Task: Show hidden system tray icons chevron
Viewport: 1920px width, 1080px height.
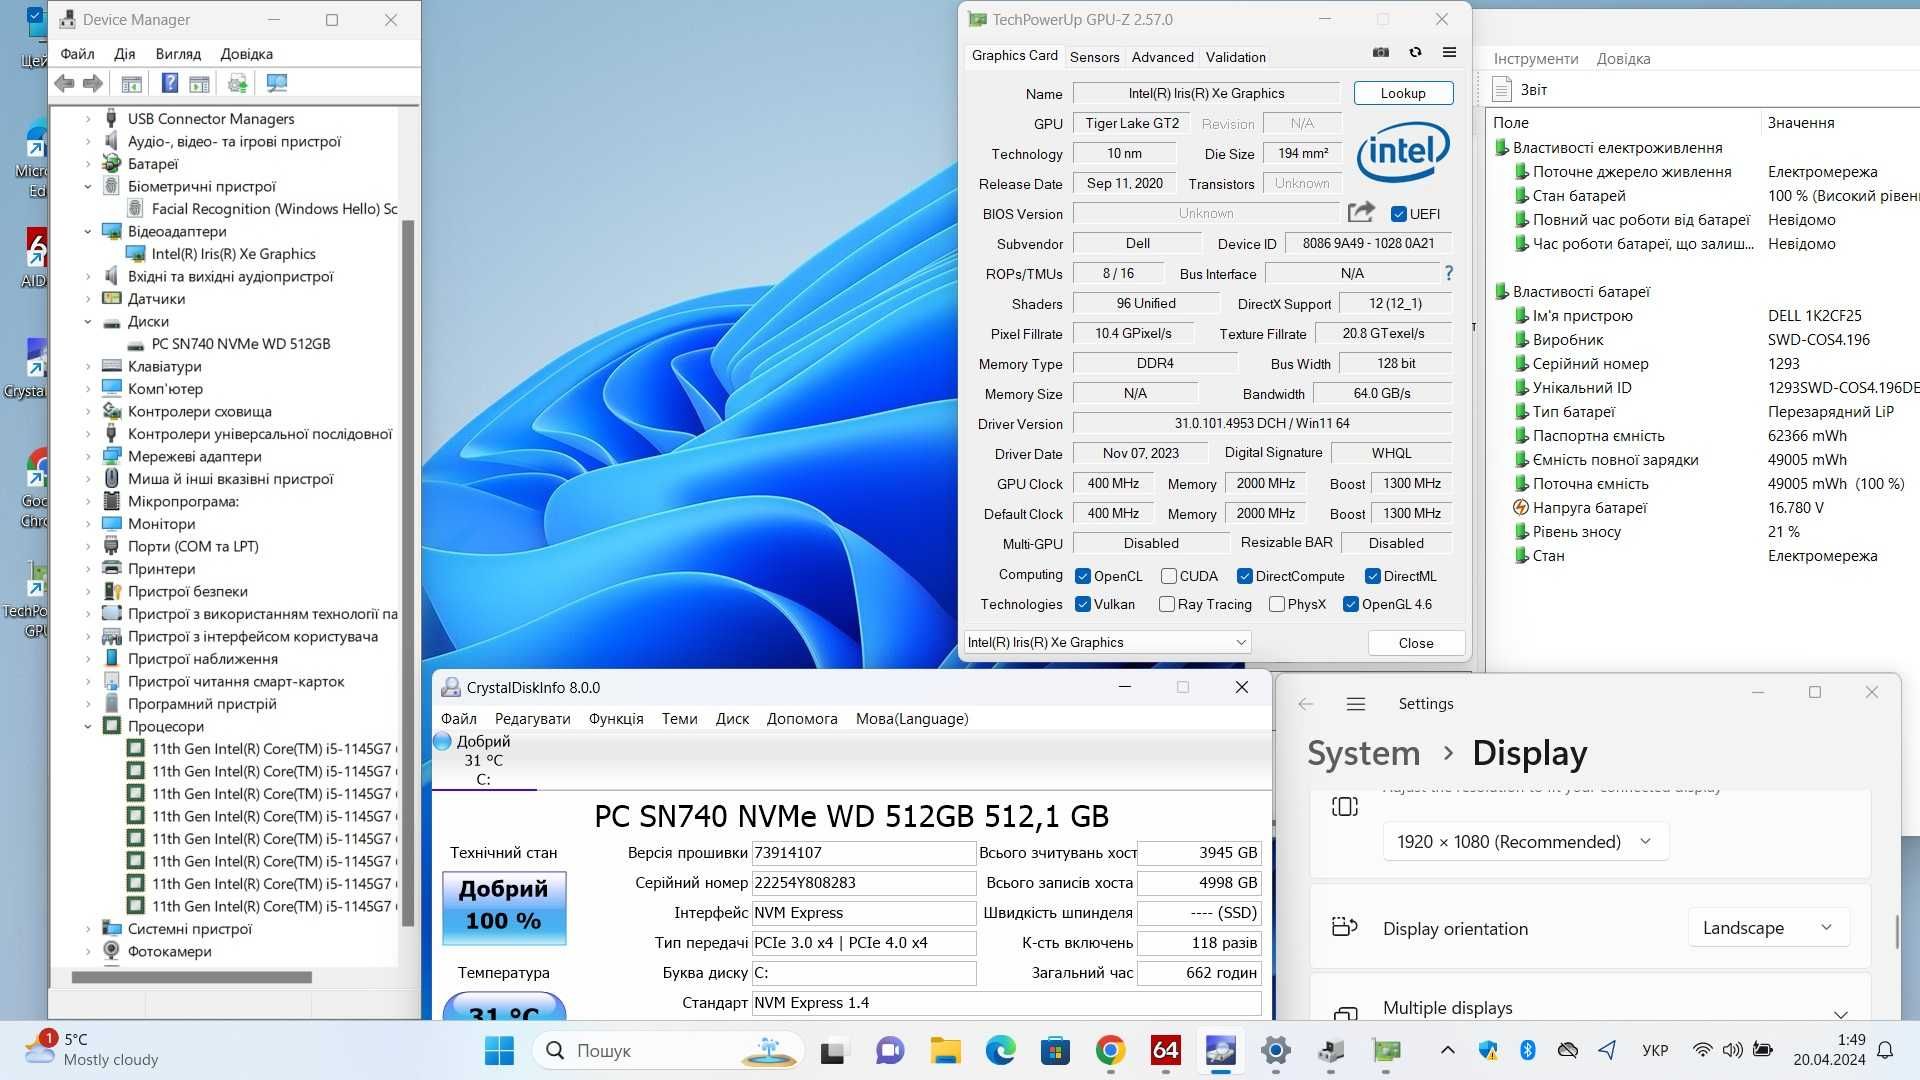Action: 1447,1050
